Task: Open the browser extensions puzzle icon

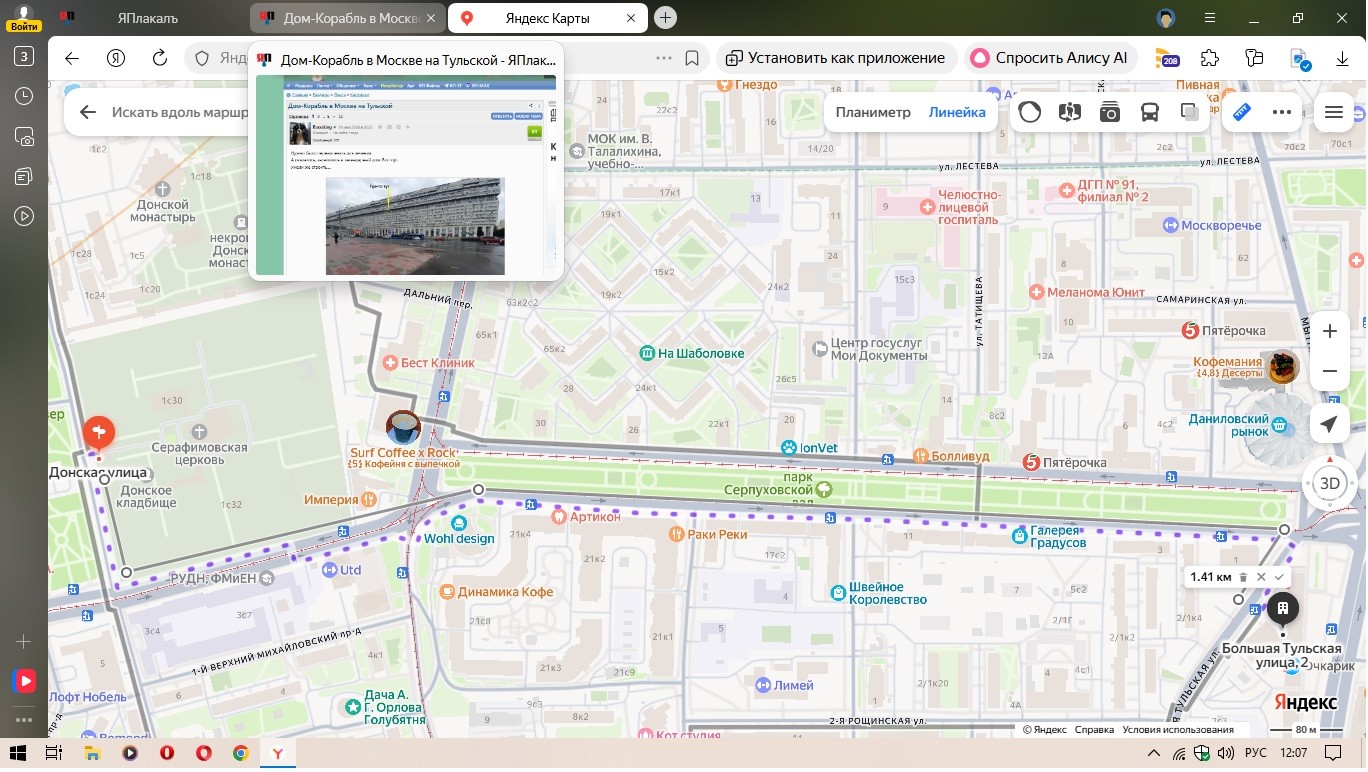Action: pyautogui.click(x=1210, y=58)
